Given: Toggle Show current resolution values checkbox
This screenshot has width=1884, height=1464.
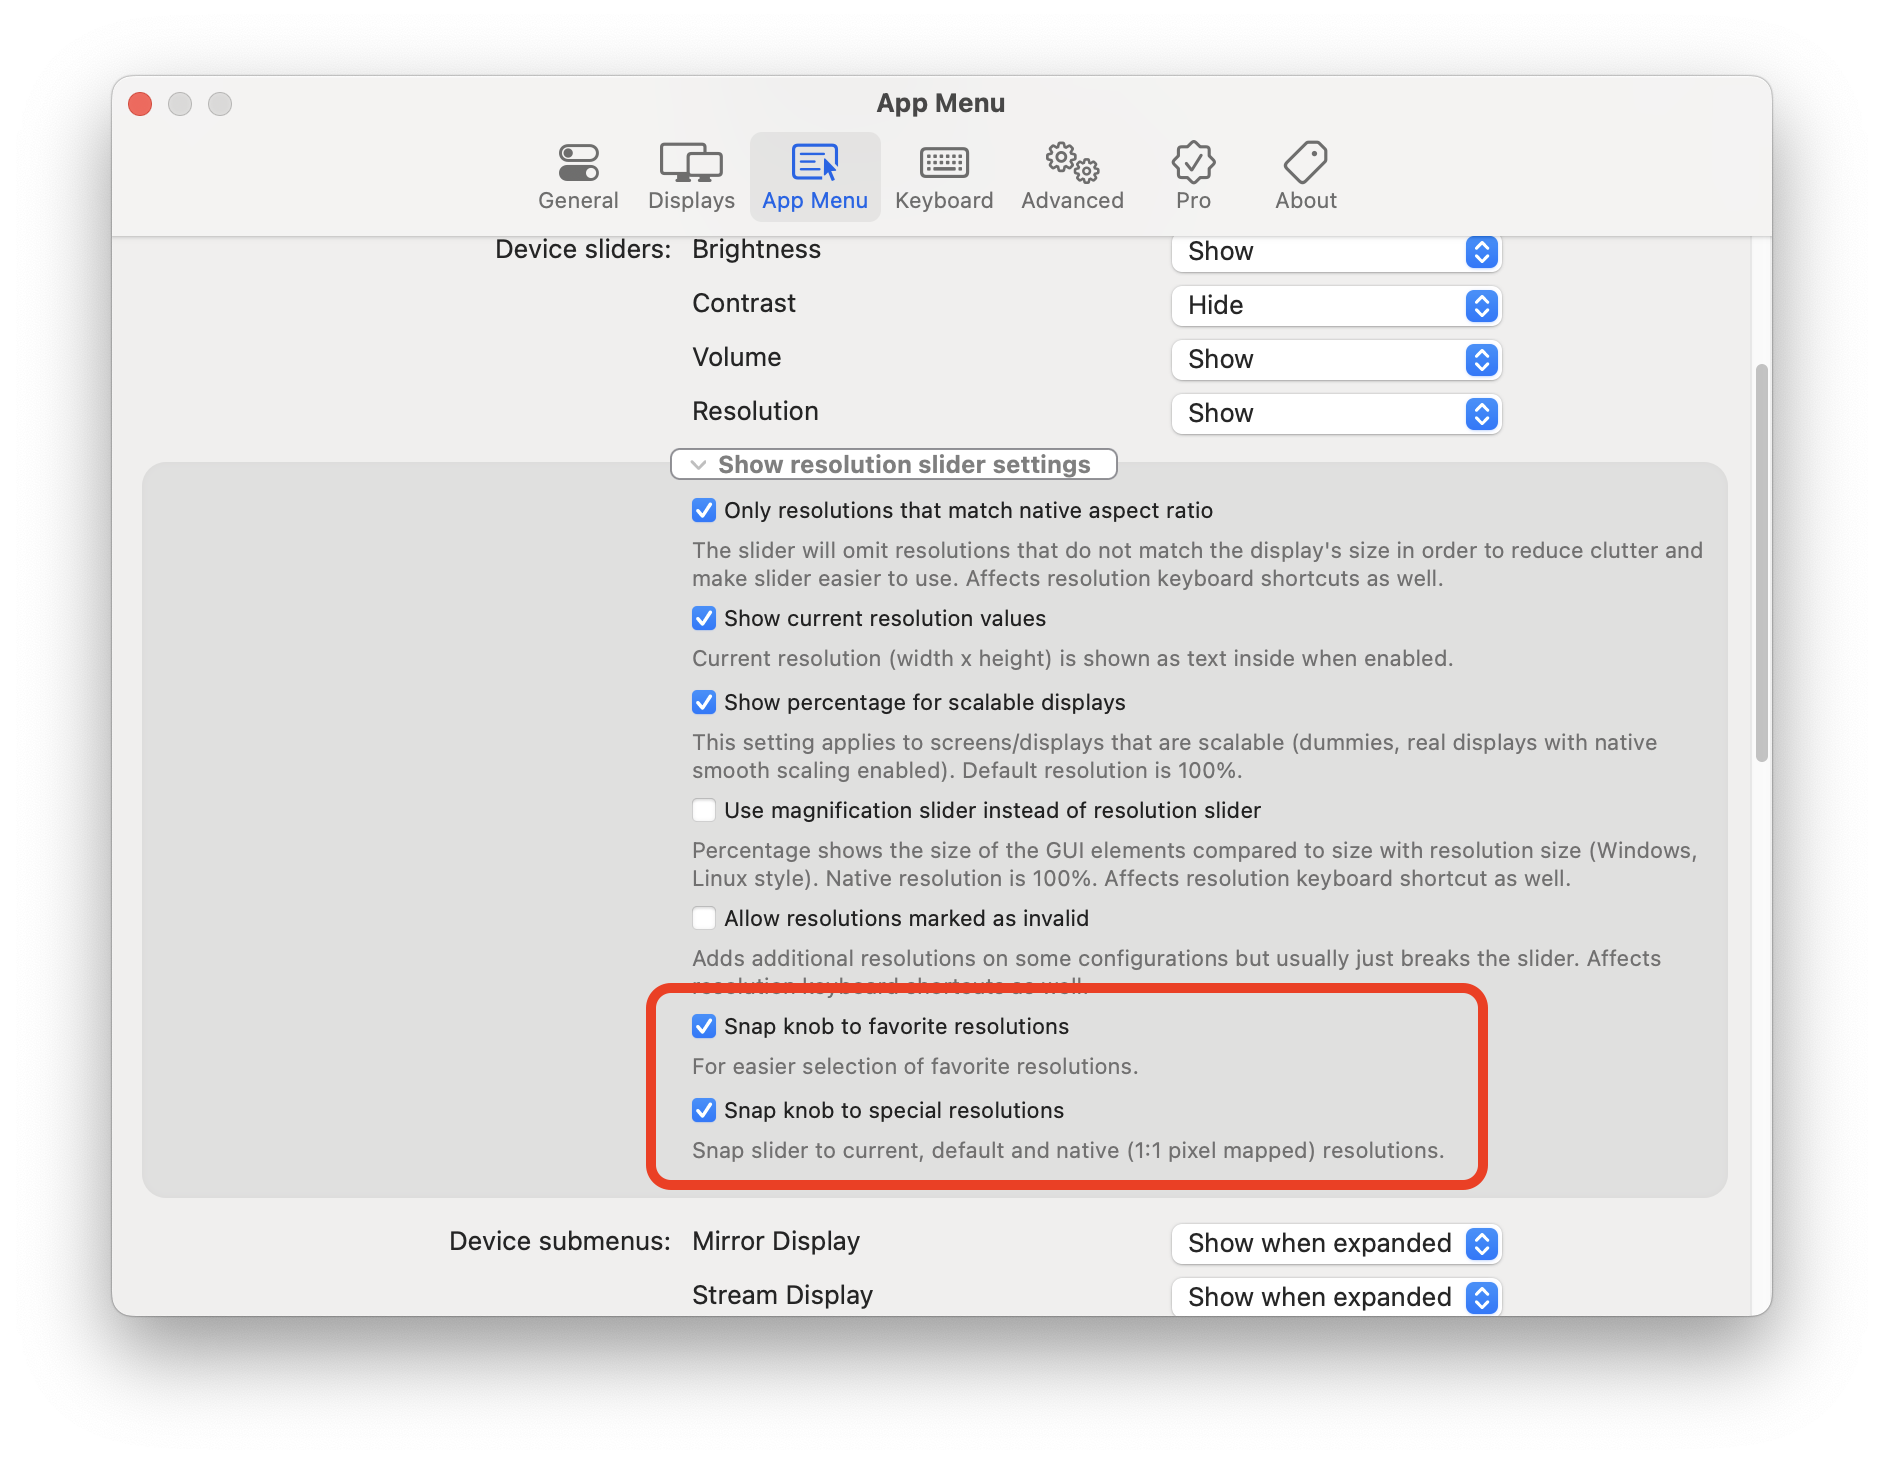Looking at the screenshot, I should (704, 619).
